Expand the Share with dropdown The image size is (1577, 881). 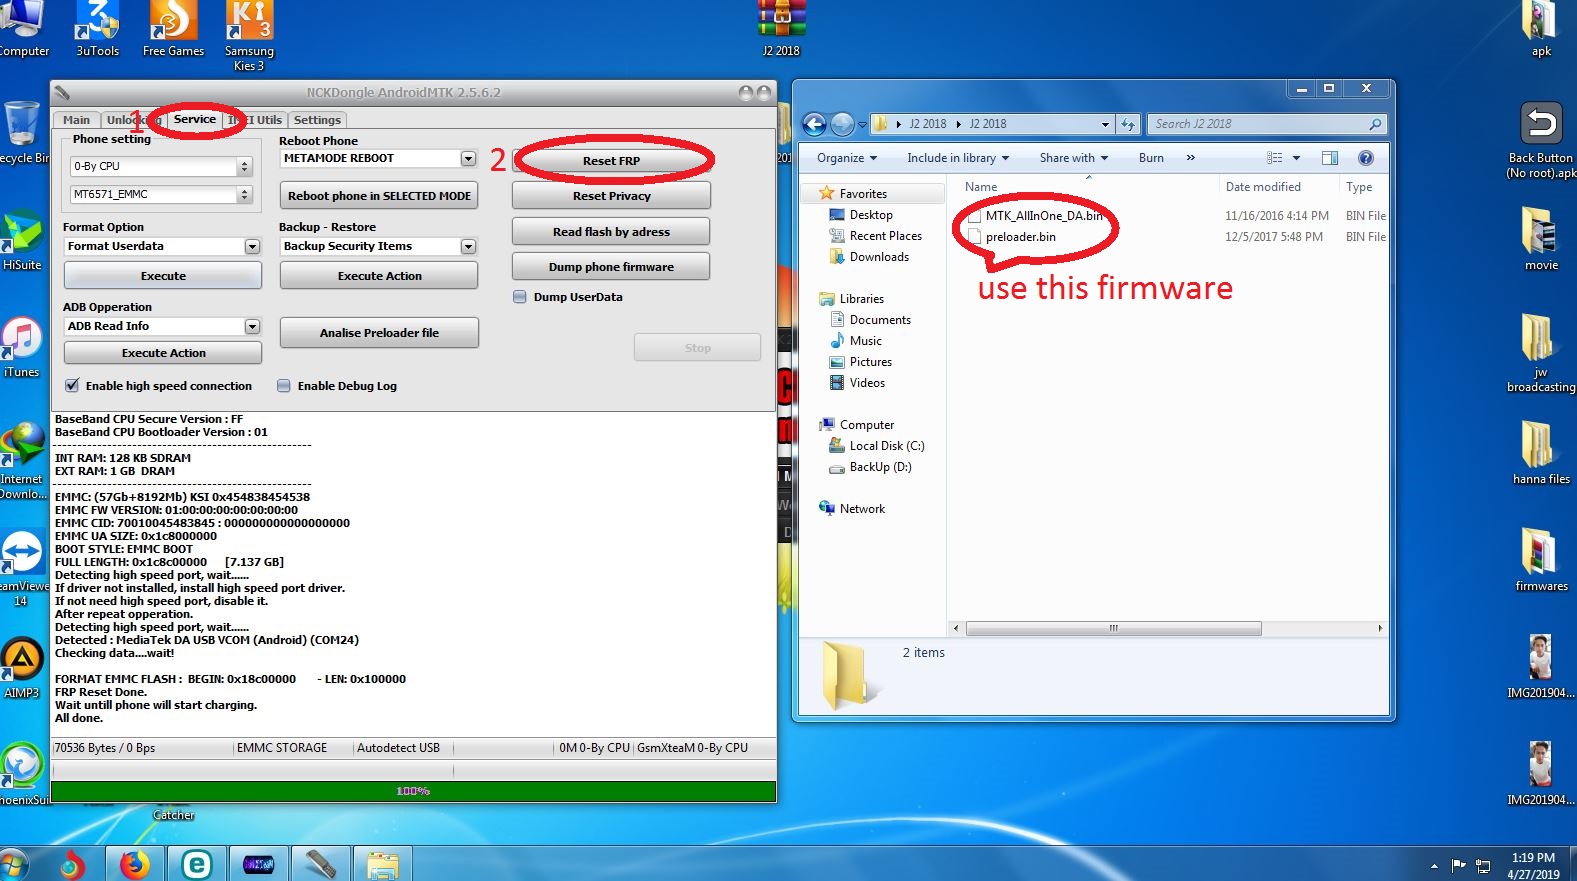pos(1073,158)
